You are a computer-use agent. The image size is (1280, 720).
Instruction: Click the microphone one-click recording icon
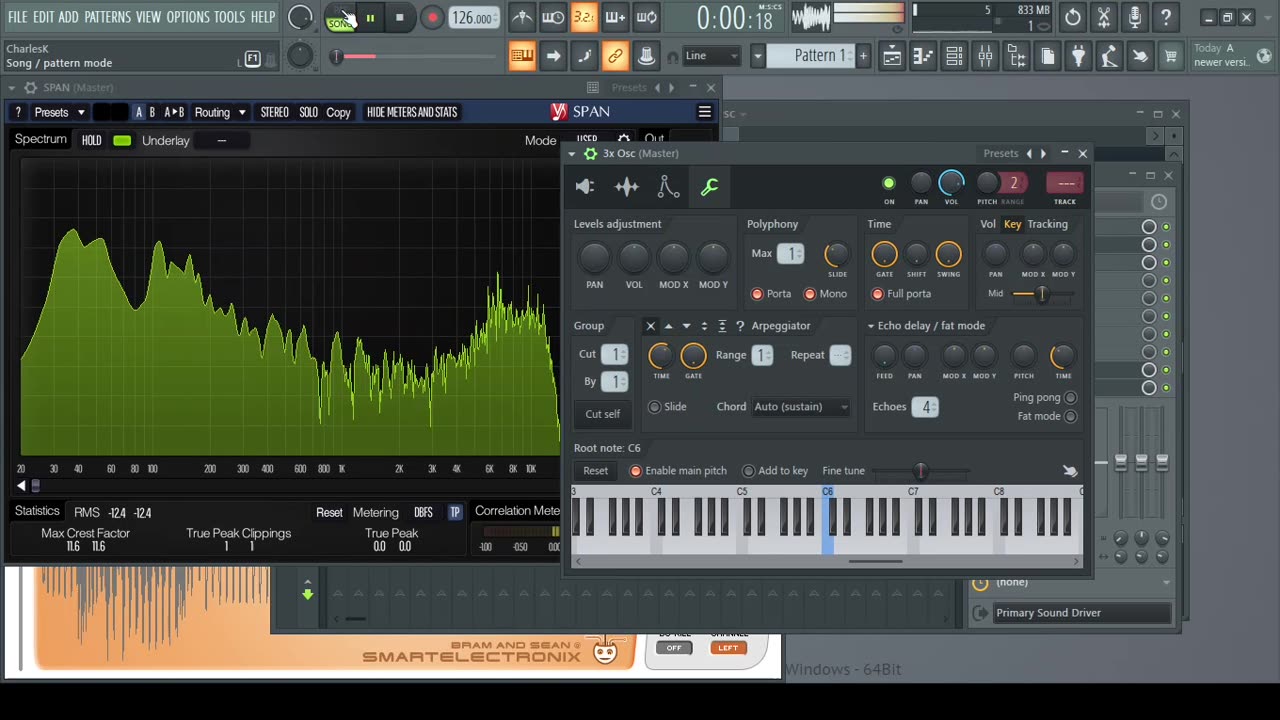tap(1135, 17)
